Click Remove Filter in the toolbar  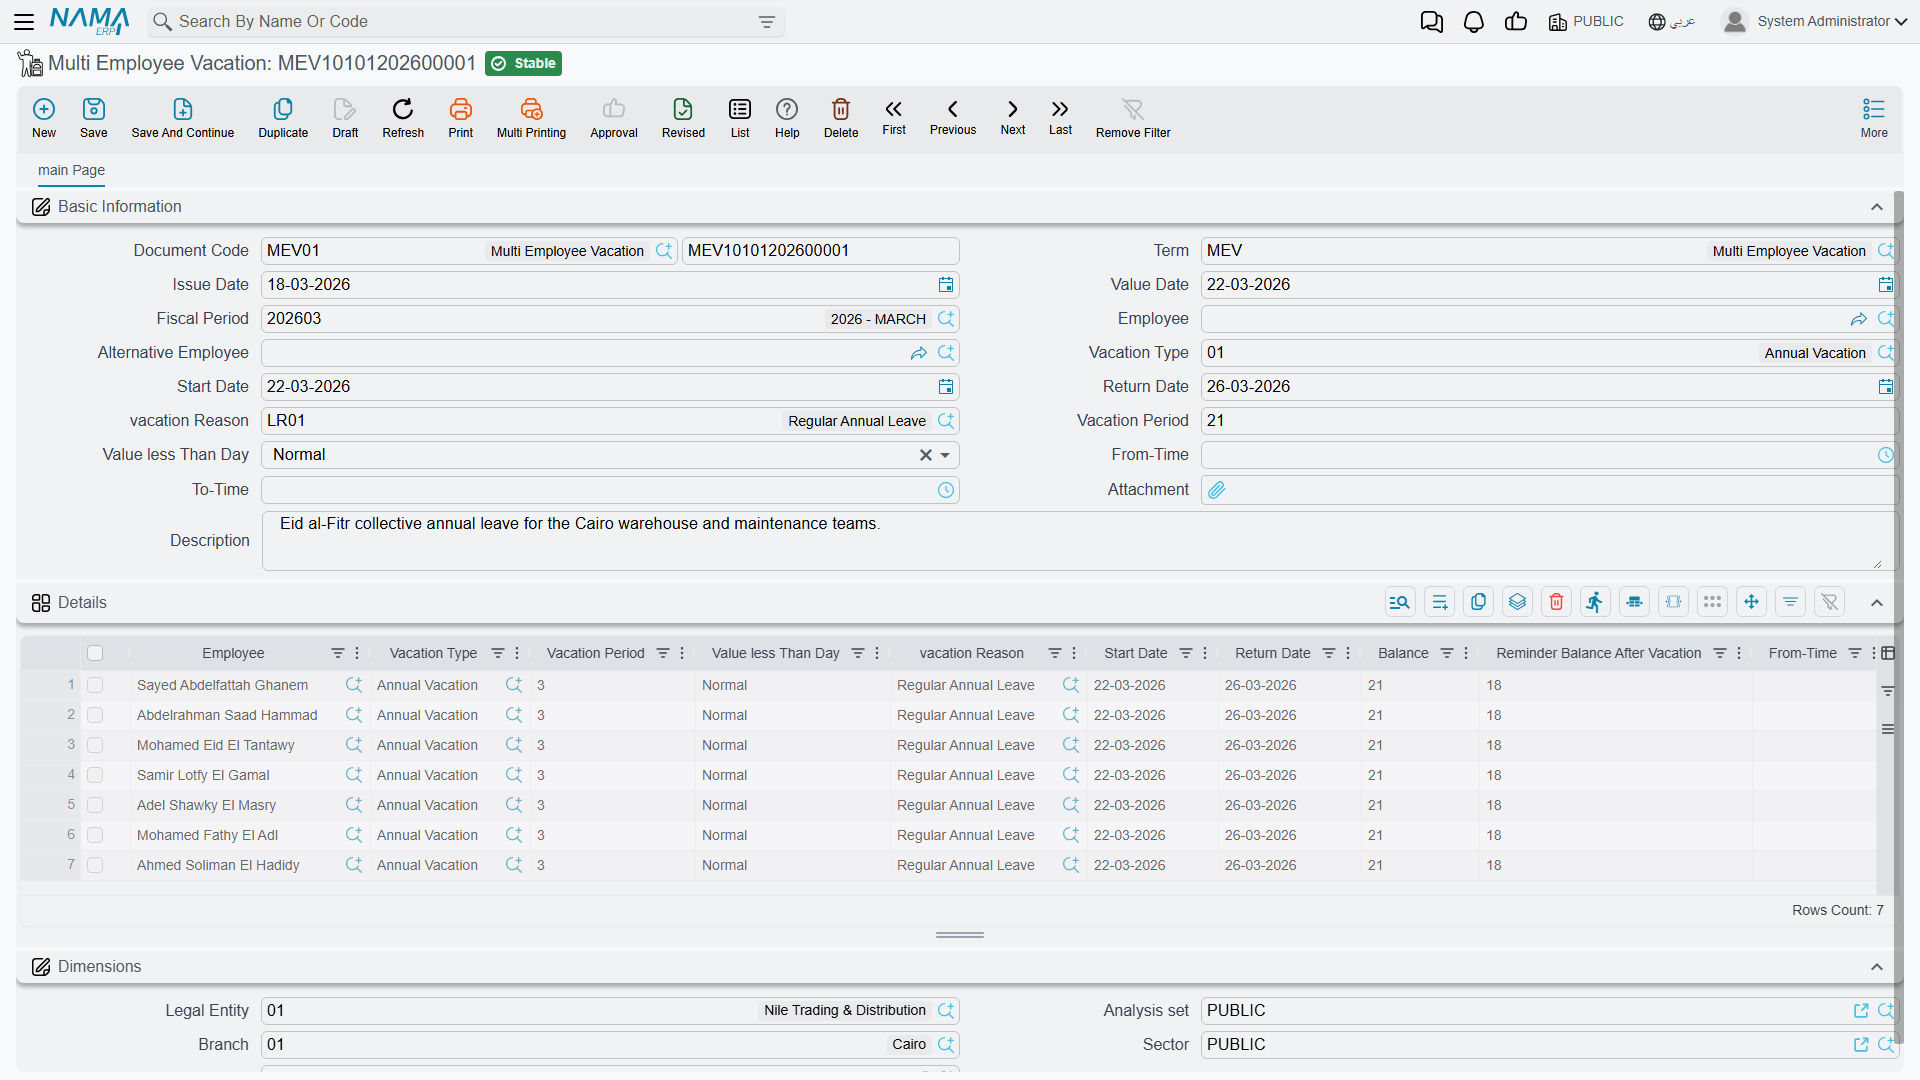pos(1133,117)
